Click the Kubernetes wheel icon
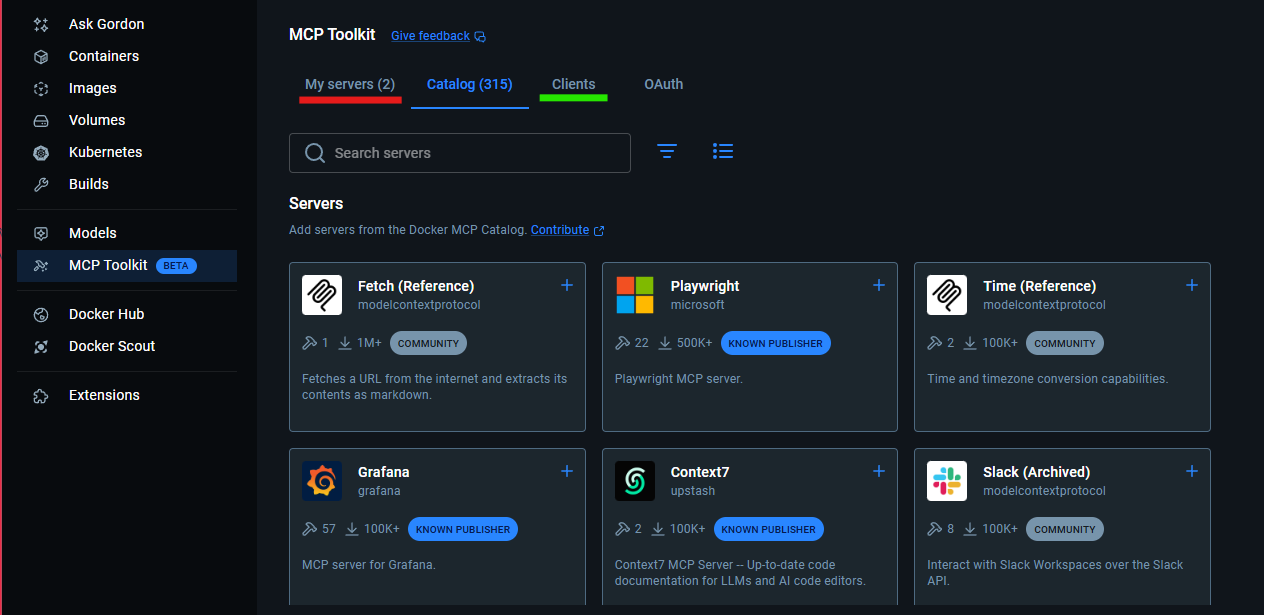The height and width of the screenshot is (615, 1264). coord(41,152)
